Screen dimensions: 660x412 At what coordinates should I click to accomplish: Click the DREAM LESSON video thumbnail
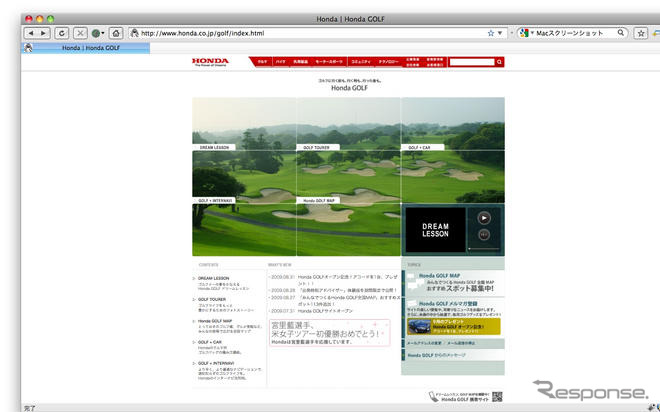coord(435,230)
